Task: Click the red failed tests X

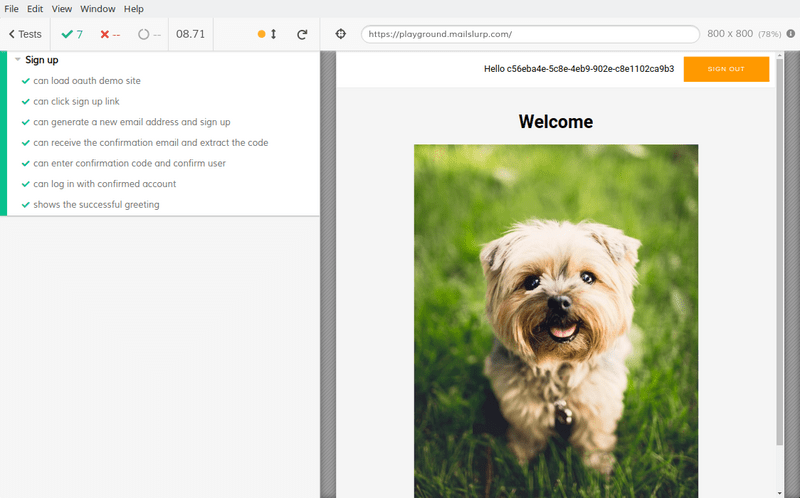Action: click(x=106, y=34)
